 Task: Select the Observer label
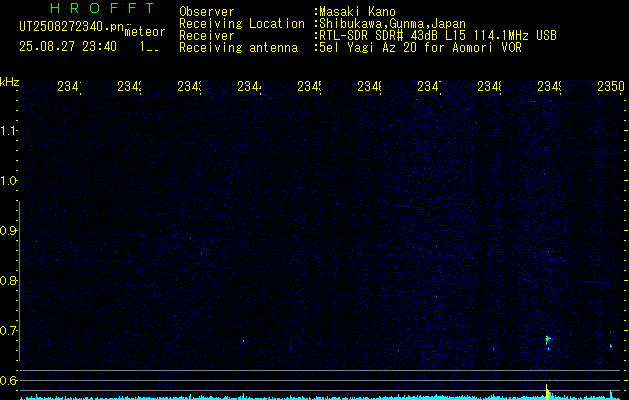pyautogui.click(x=207, y=12)
